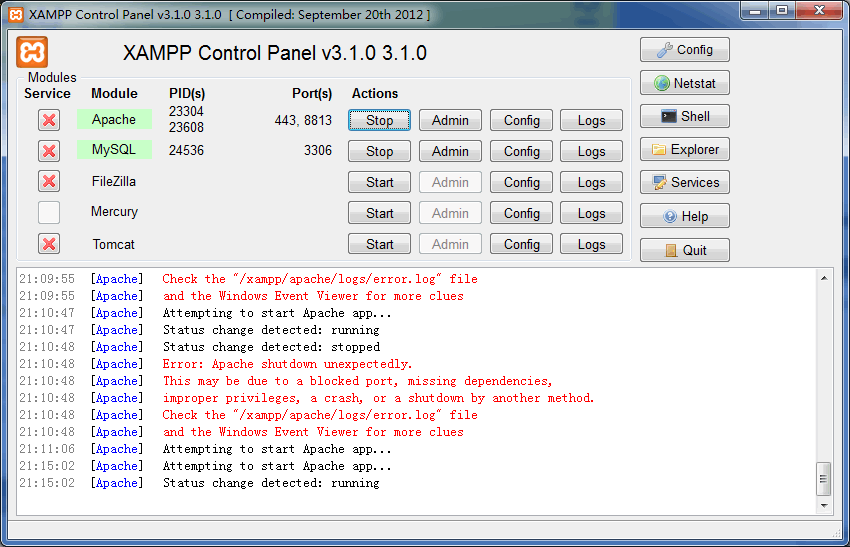The width and height of the screenshot is (850, 547).
Task: Click the last "Status change detected: running" line
Action: [271, 482]
